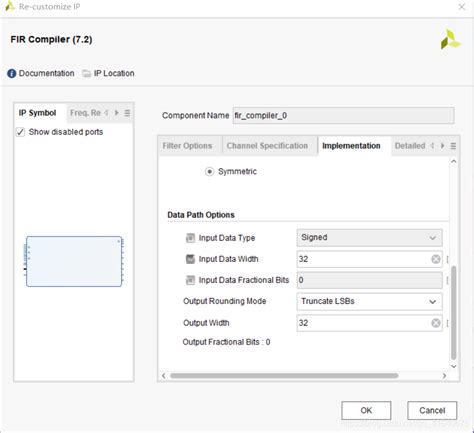Click the auto/manual icon beside Input Data Fractional Bits
This screenshot has height=433, width=474.
tap(190, 280)
